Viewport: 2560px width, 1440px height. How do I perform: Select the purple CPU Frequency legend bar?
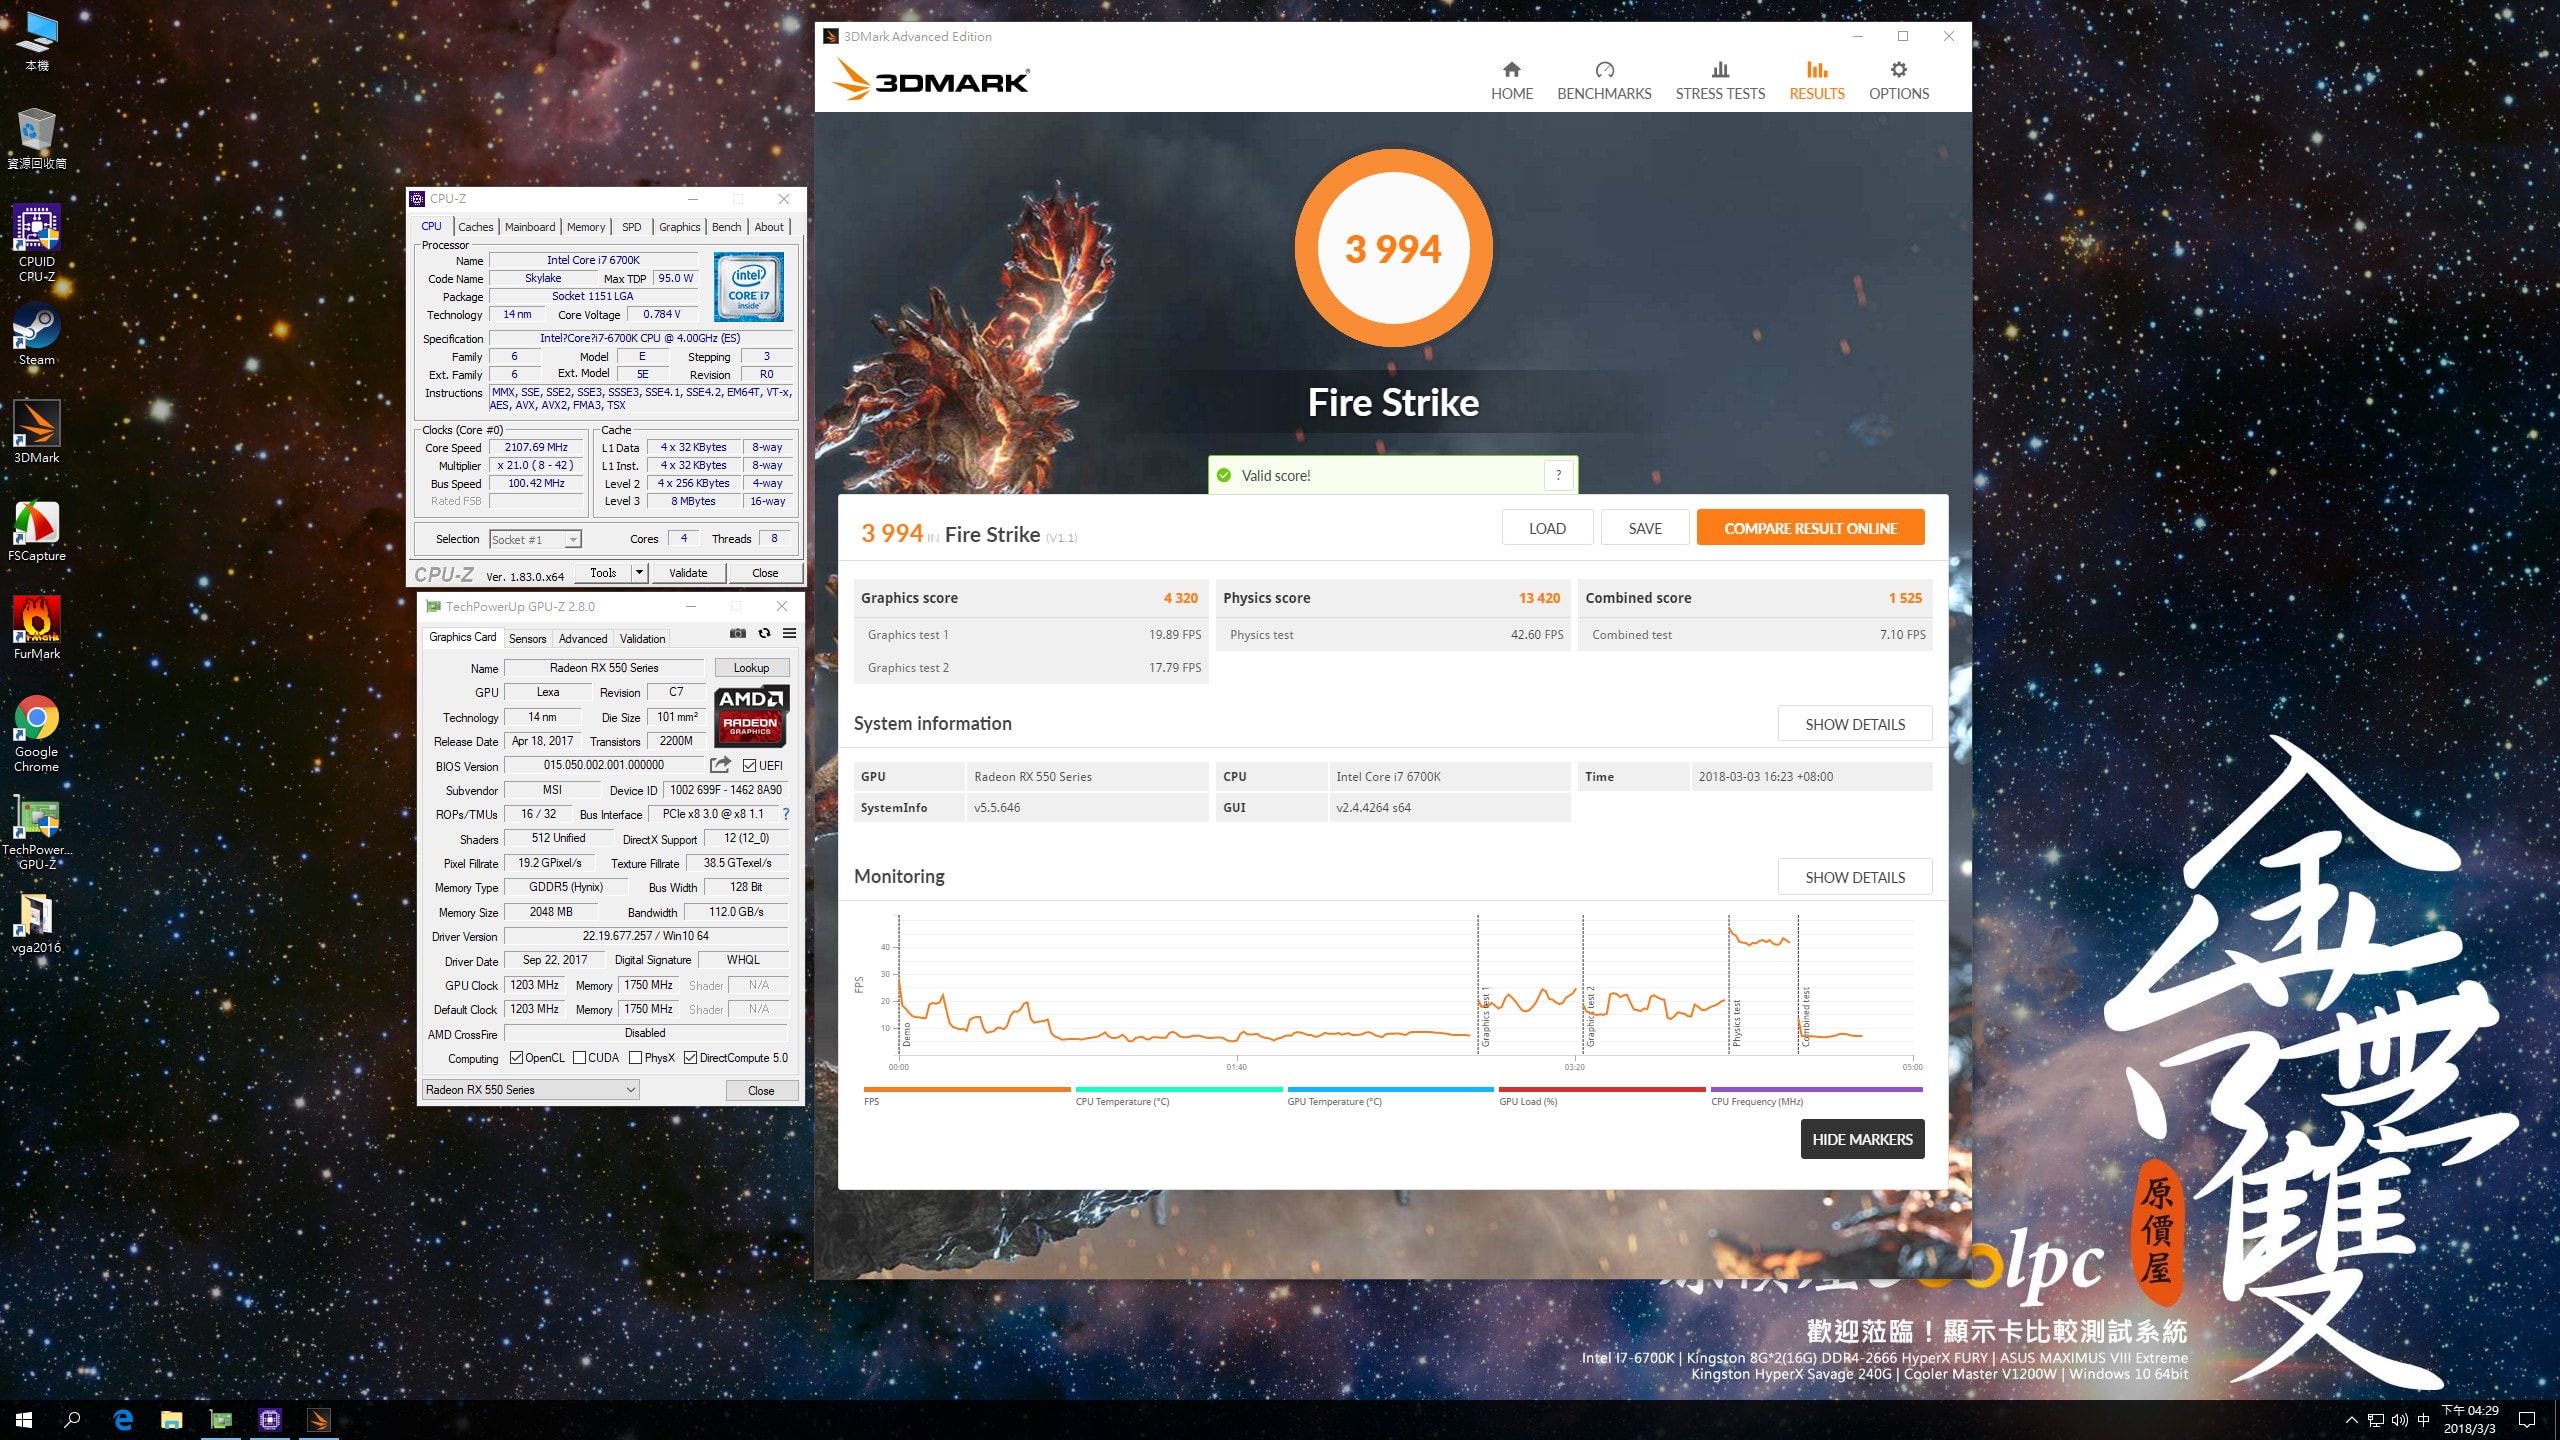(1816, 1089)
